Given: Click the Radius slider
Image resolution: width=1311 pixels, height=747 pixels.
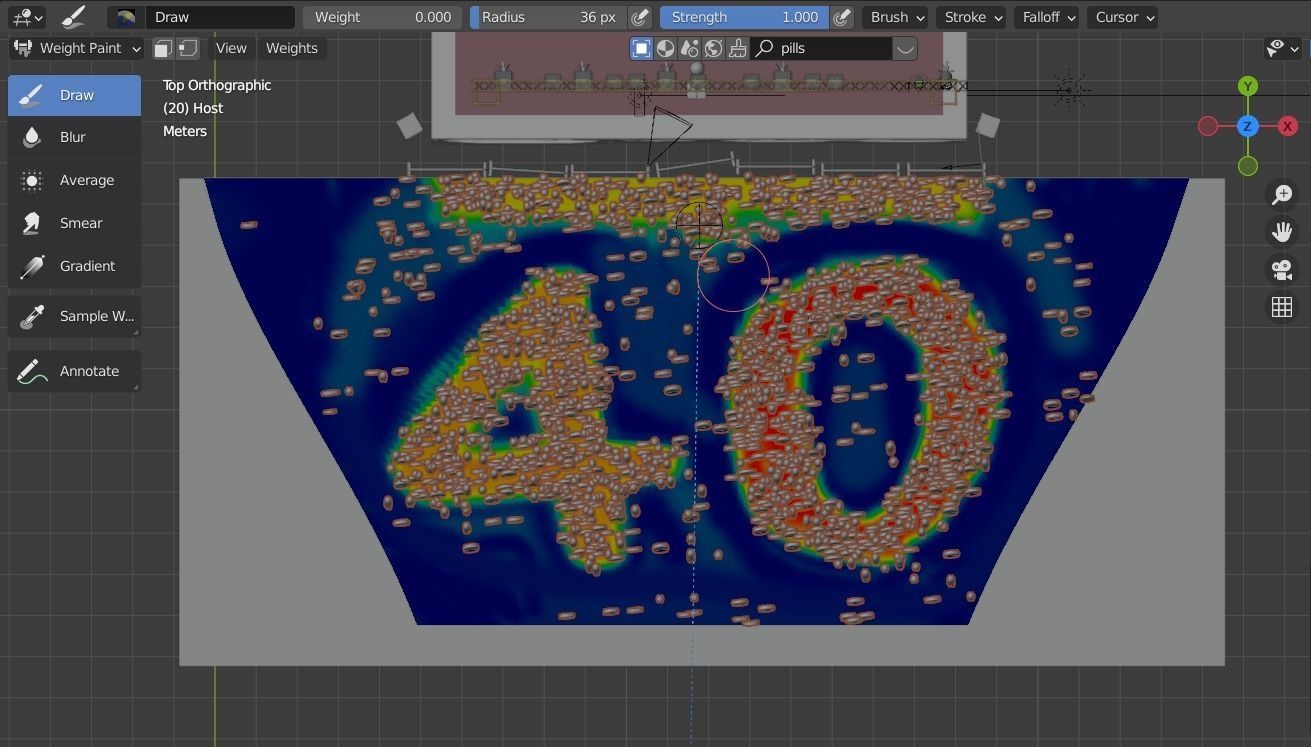Looking at the screenshot, I should click(x=549, y=17).
